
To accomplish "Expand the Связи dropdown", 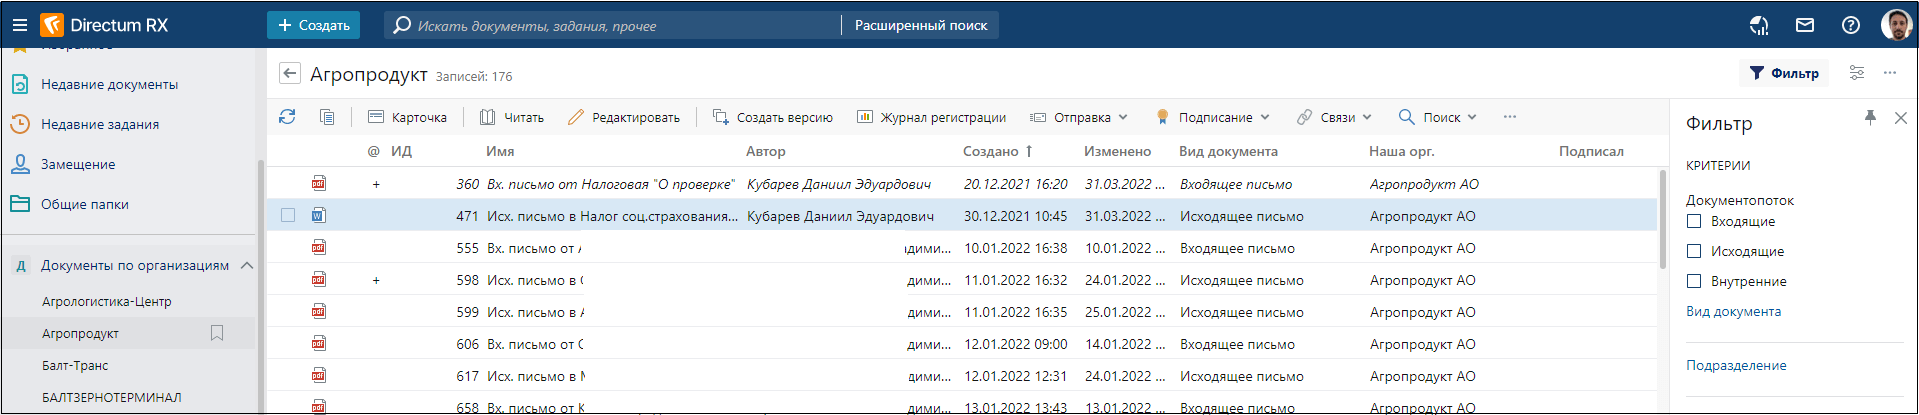I will click(1334, 117).
